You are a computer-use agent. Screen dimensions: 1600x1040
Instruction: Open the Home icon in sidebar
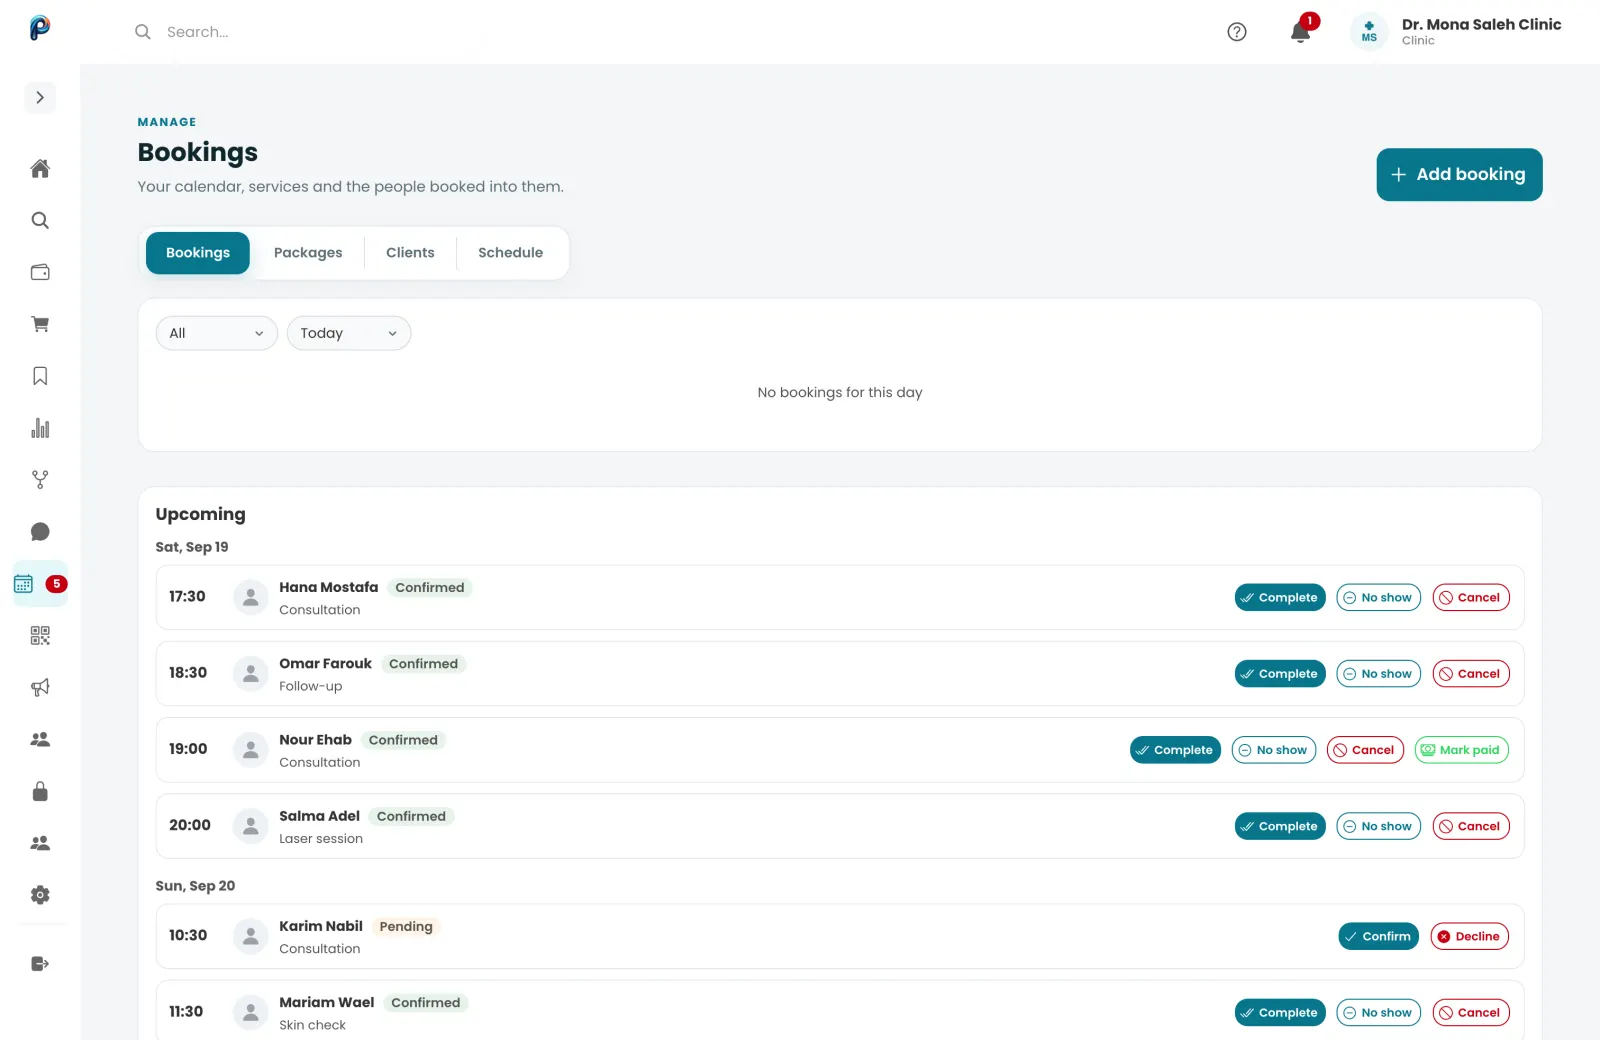pyautogui.click(x=40, y=168)
